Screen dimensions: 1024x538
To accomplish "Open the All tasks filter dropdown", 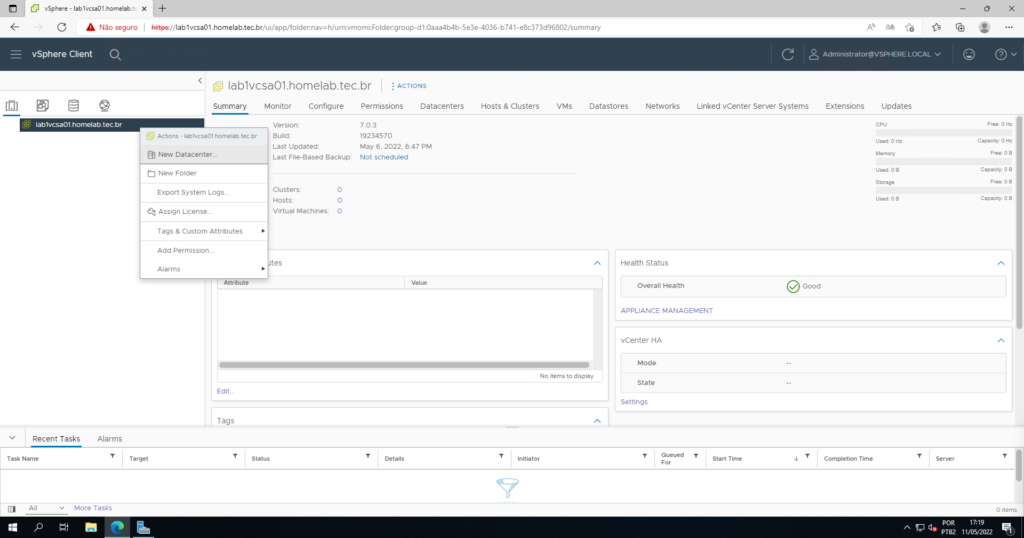I will [46, 508].
